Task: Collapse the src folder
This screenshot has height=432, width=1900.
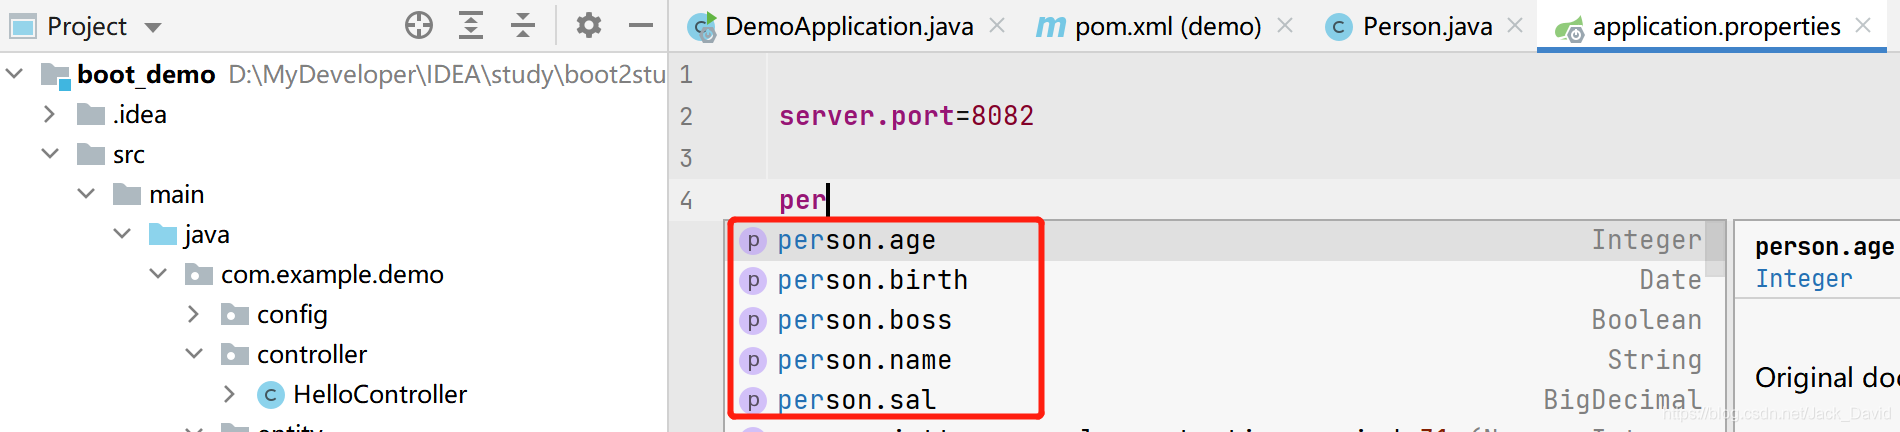Action: 50,154
